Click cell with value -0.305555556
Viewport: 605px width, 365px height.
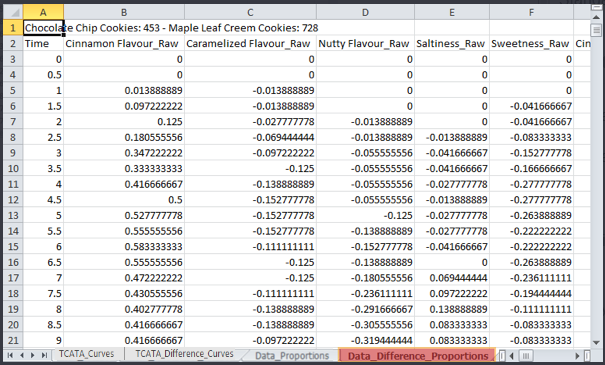click(365, 325)
